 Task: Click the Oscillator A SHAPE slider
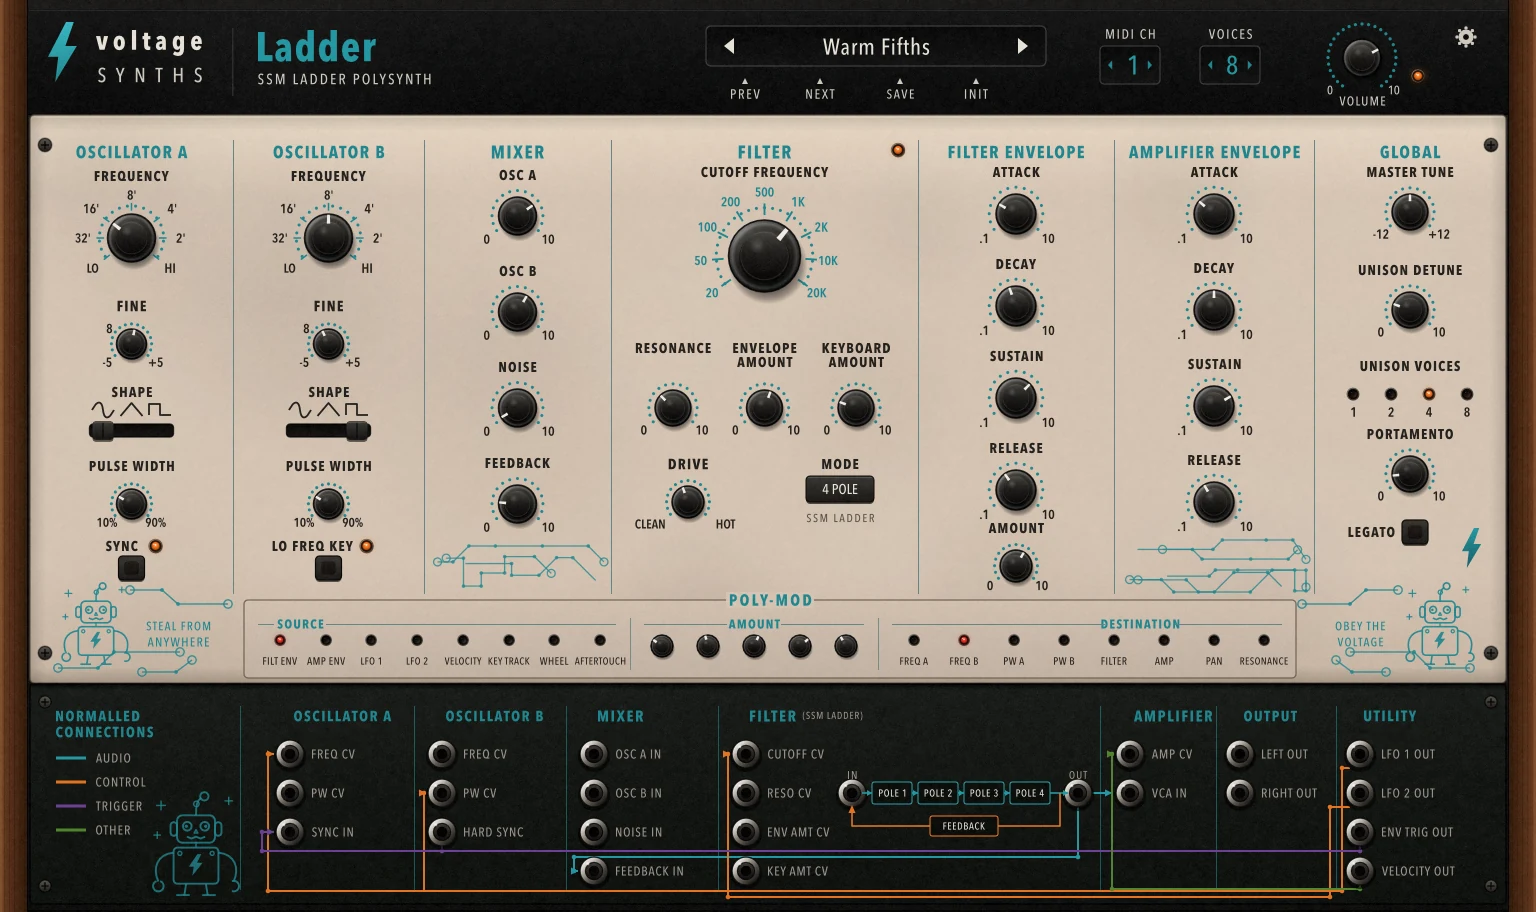[x=131, y=431]
